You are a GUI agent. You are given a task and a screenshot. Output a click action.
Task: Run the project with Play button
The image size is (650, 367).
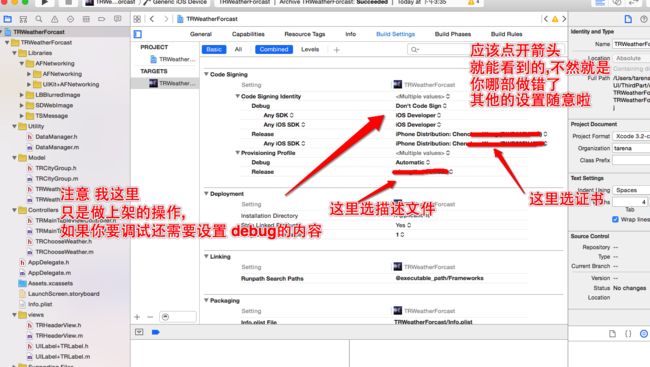(x=45, y=2)
